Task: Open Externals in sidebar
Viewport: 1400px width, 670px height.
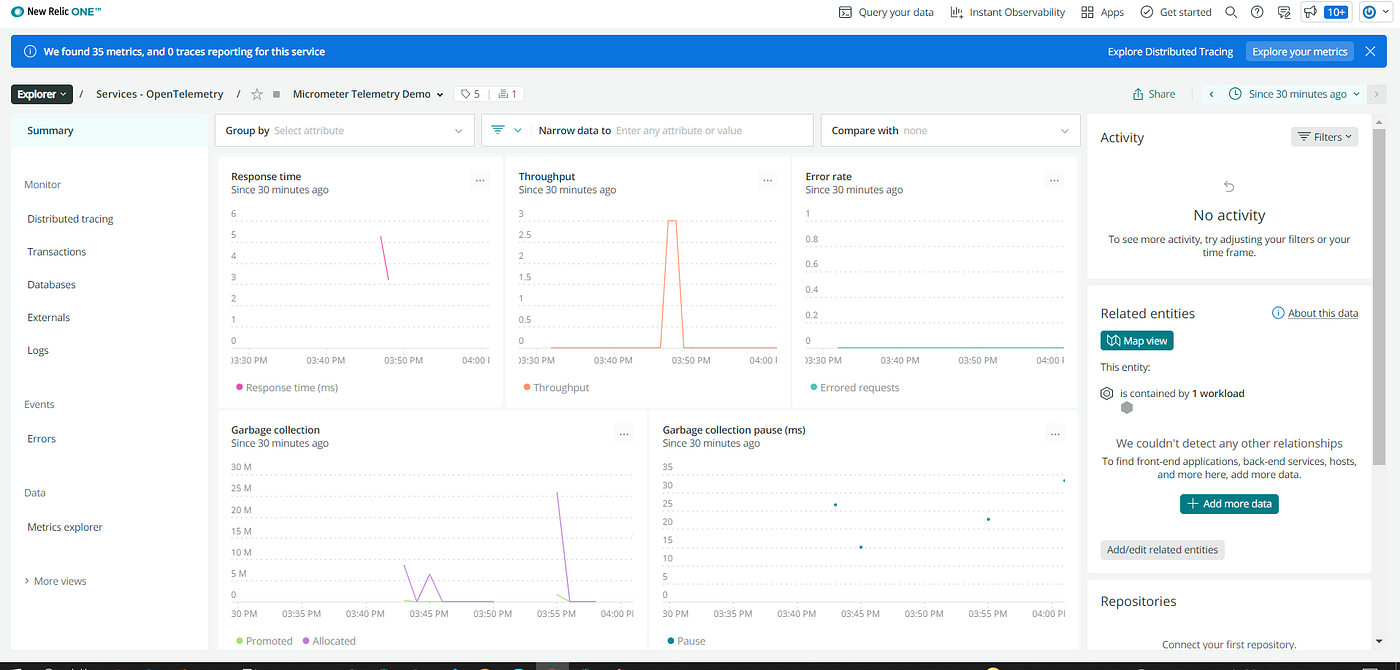Action: 49,318
